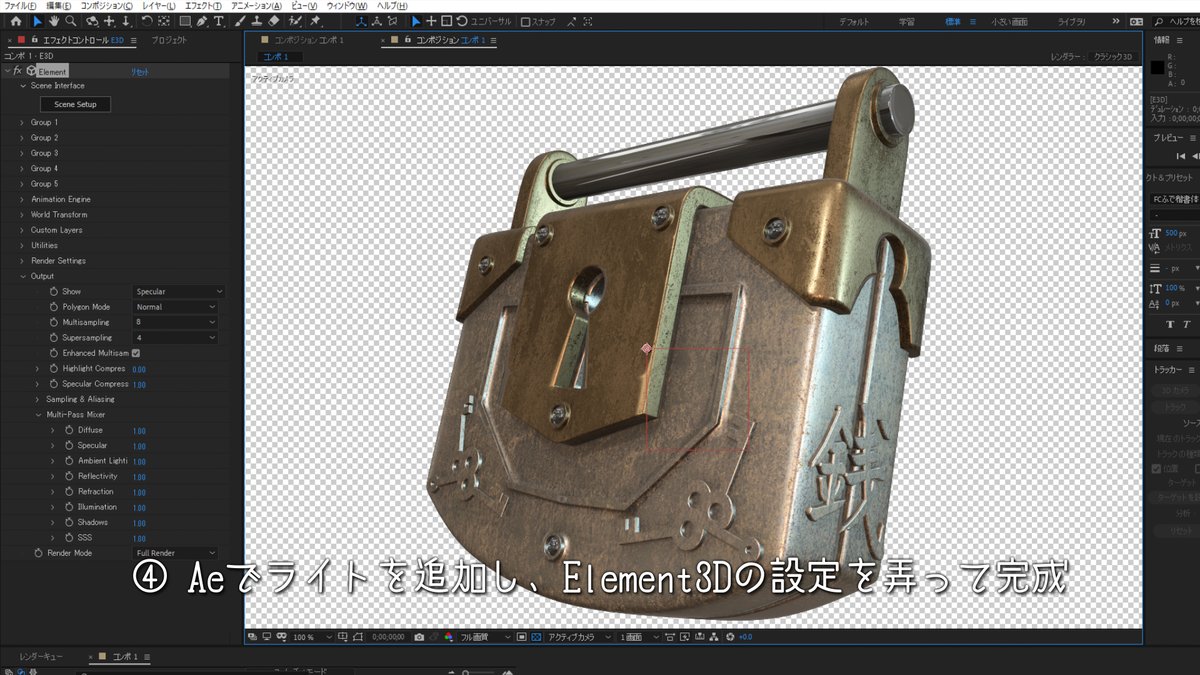Viewport: 1200px width, 675px height.
Task: Open the composition panel menu icon
Action: pos(493,40)
